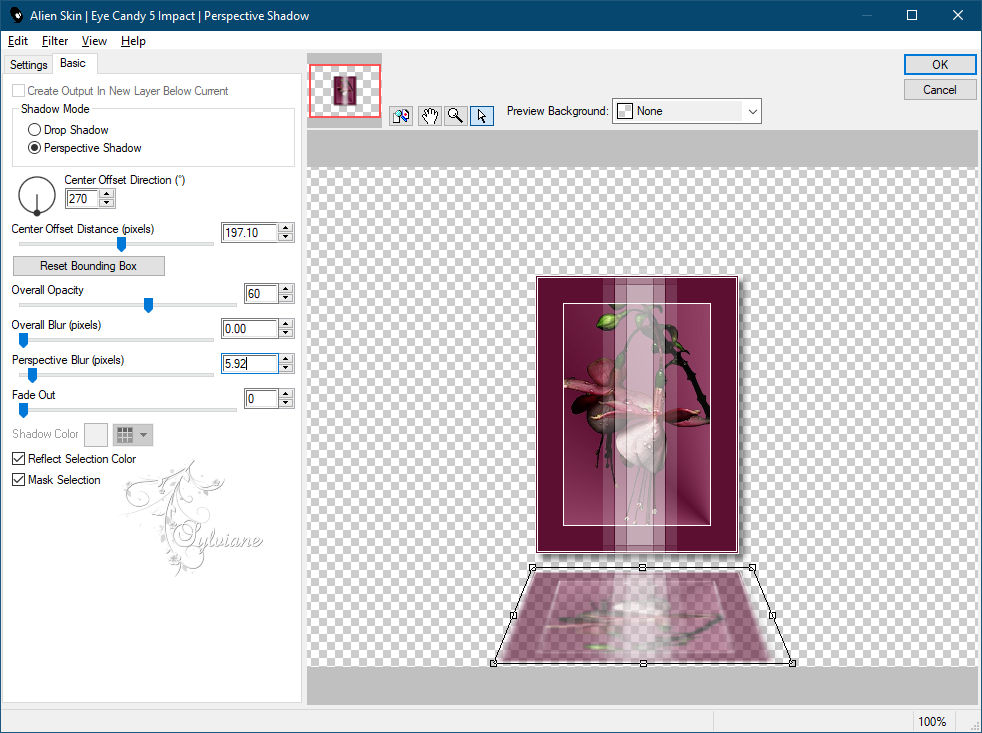Click the Center Offset Distance slider handle
The image size is (982, 733).
tap(121, 244)
